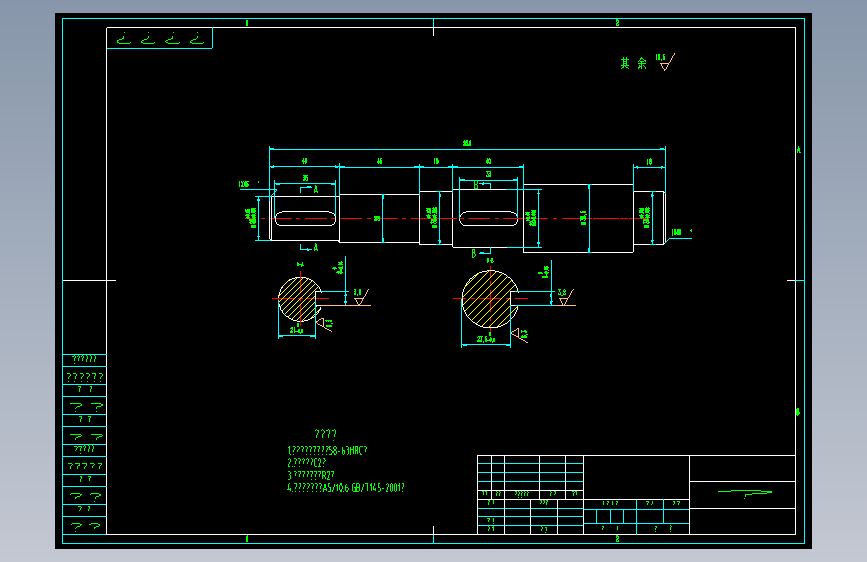Select the right keyway slot outline
867x562 pixels.
coord(488,218)
